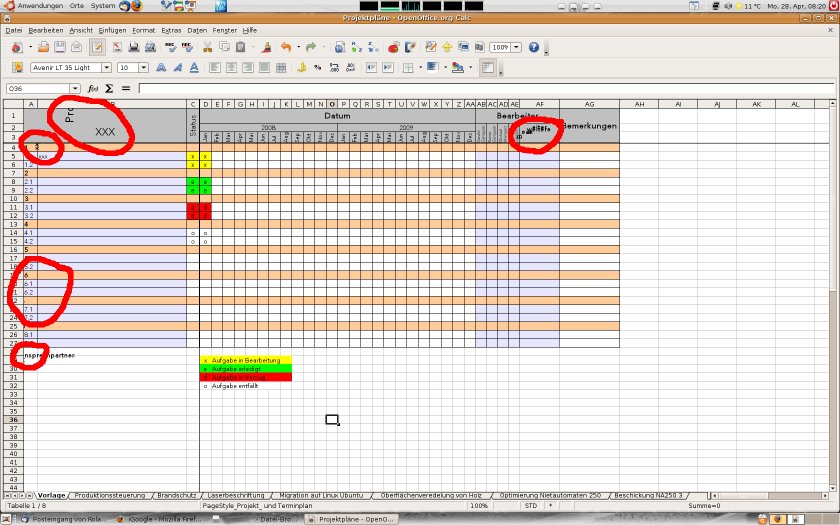Click the Cut scissors icon
This screenshot has width=840, height=525.
tap(207, 47)
